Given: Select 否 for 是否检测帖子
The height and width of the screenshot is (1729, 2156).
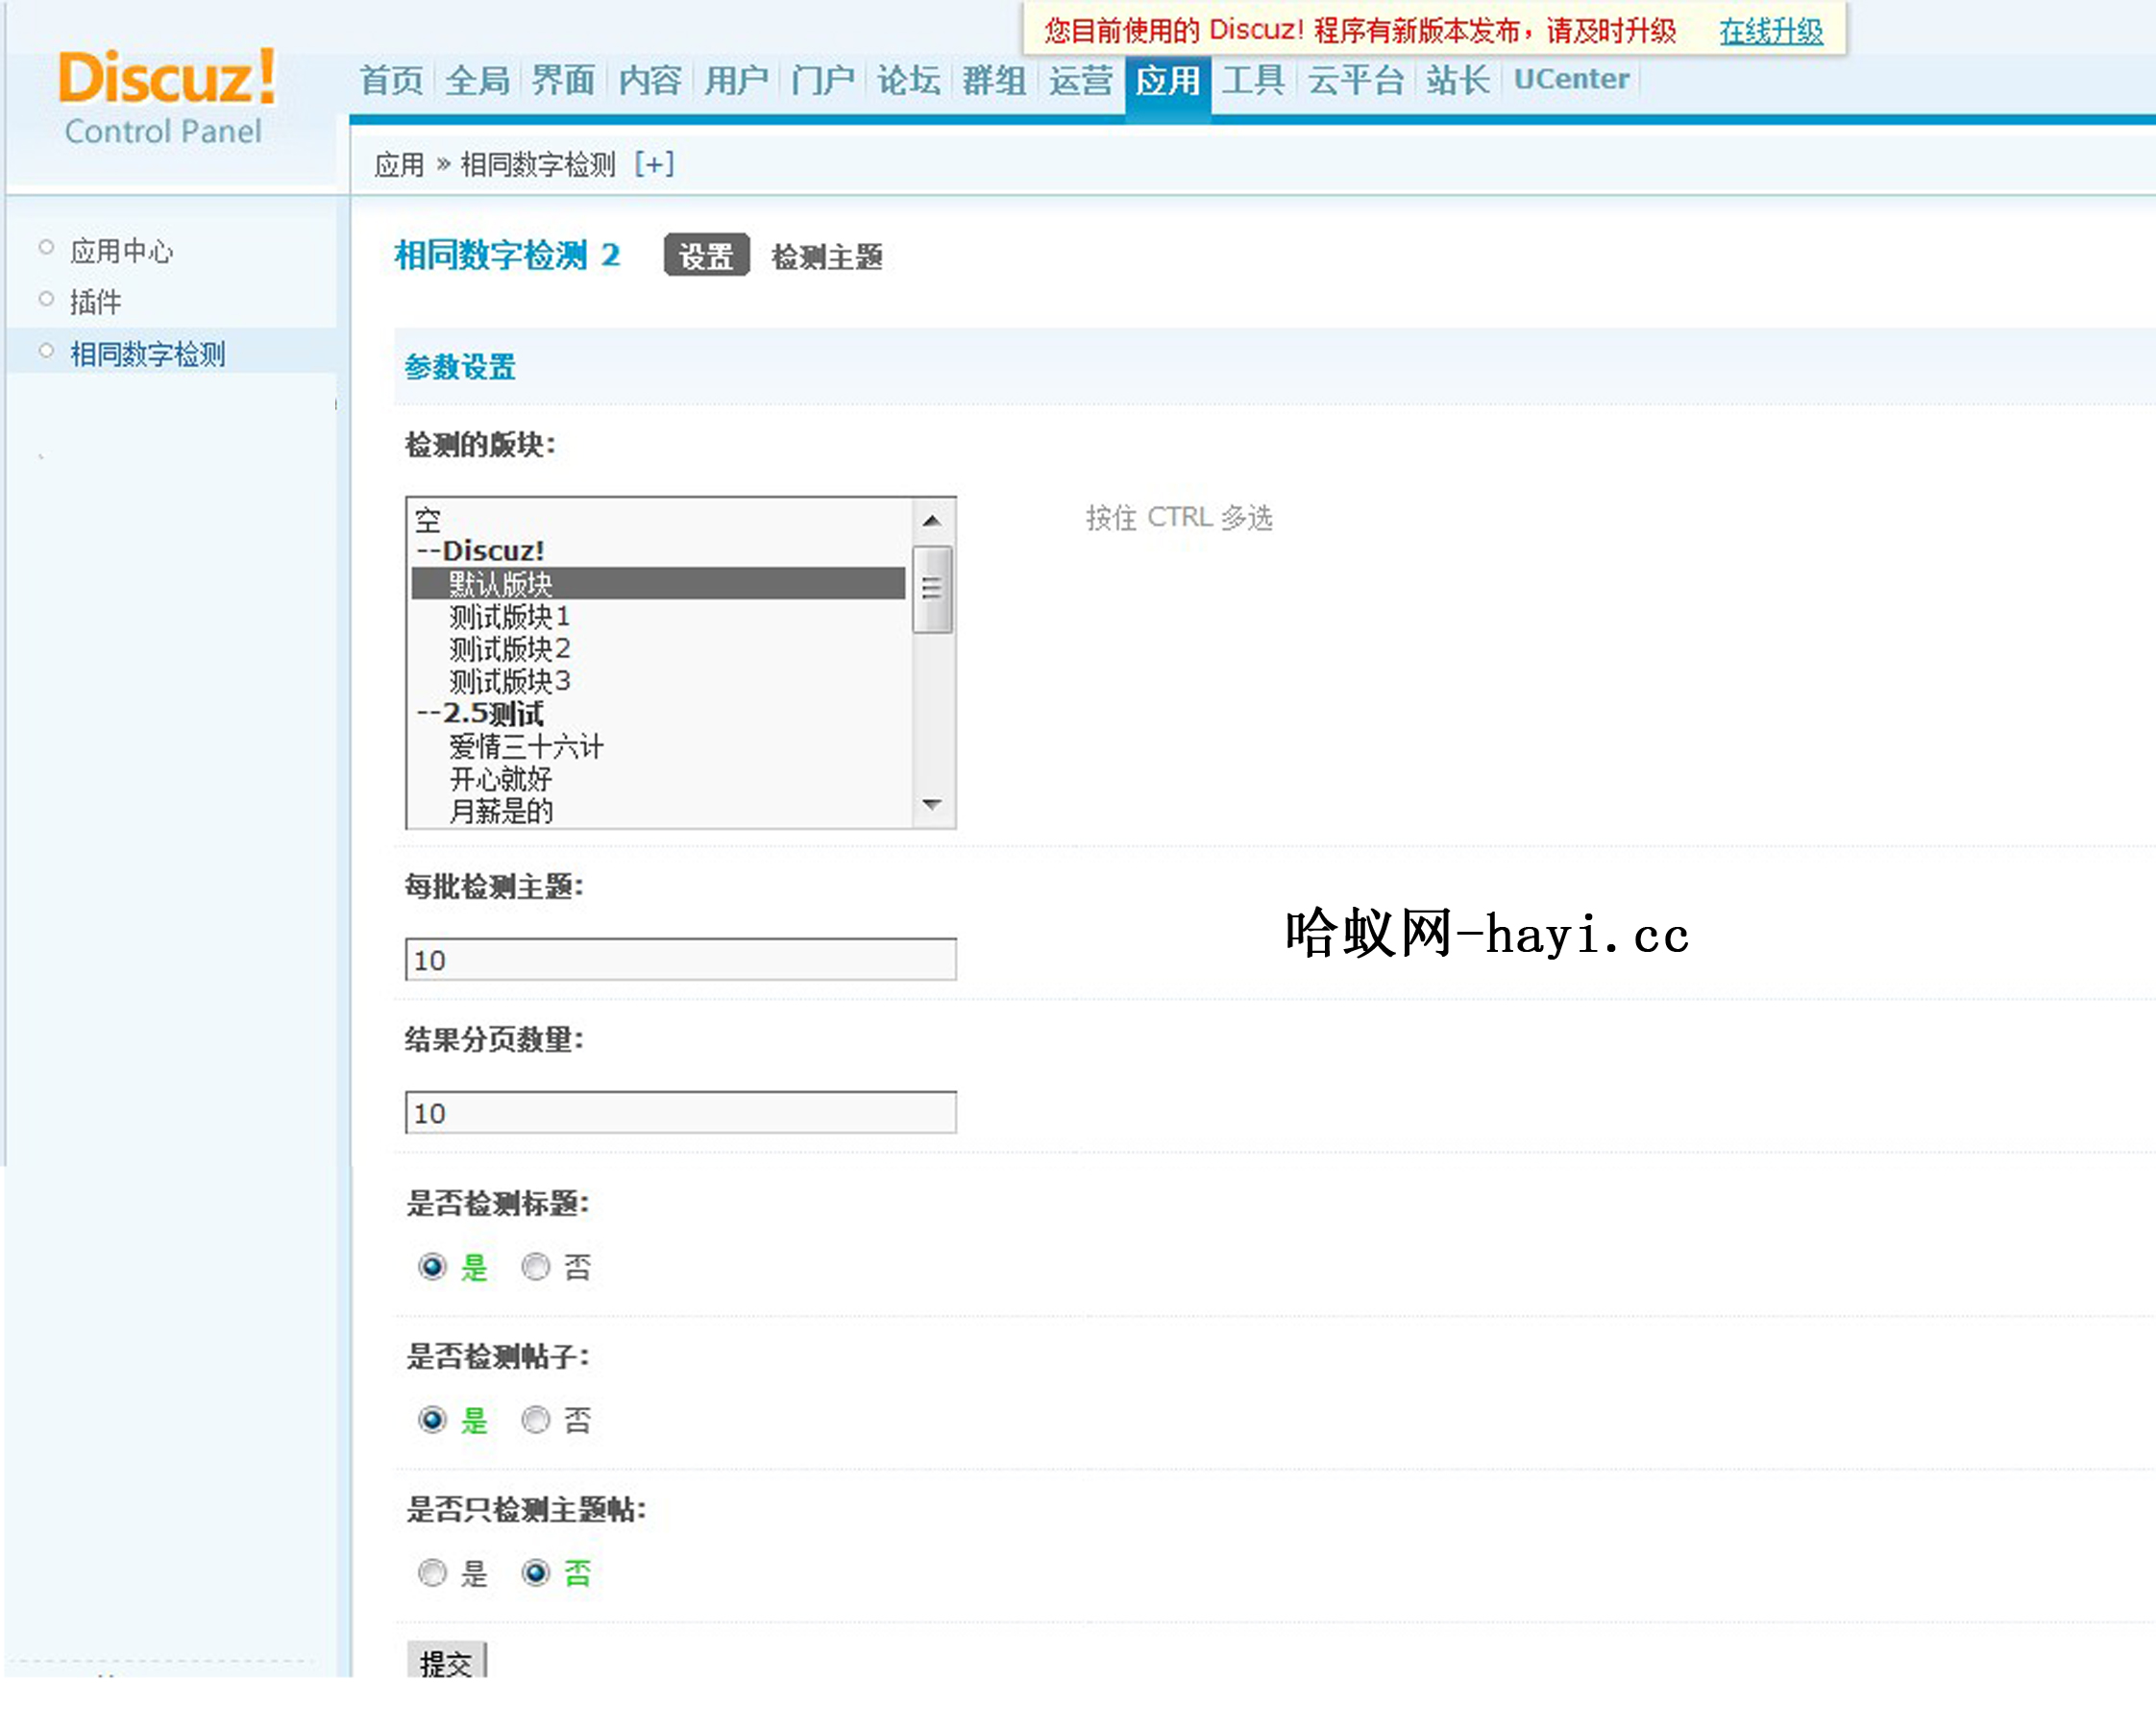Looking at the screenshot, I should click(536, 1420).
